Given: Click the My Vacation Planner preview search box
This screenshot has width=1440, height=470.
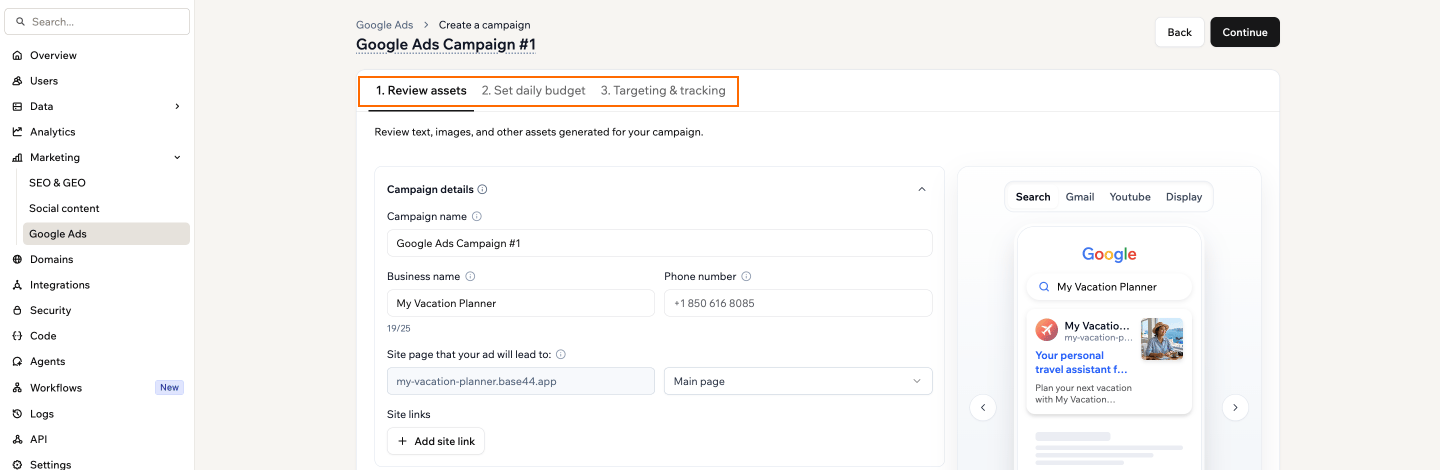Looking at the screenshot, I should 1109,287.
